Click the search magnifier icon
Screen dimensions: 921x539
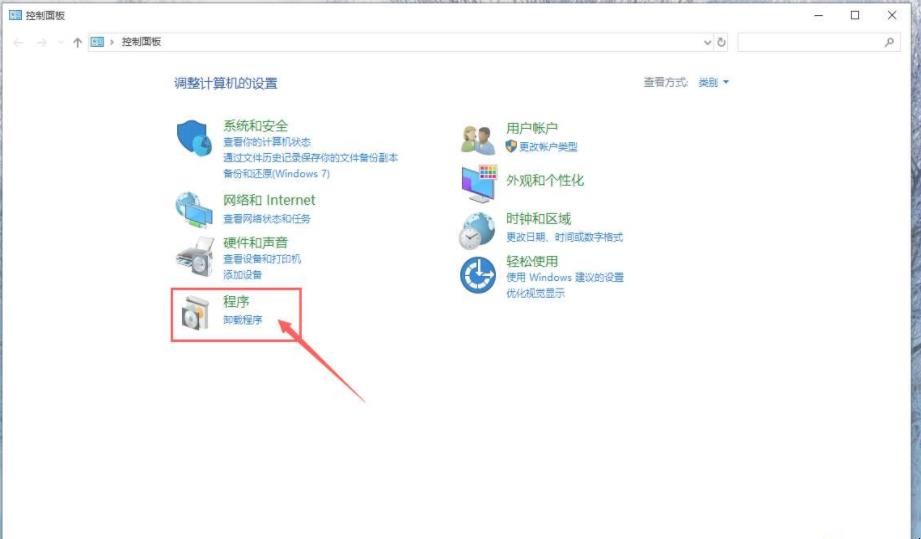pos(889,42)
